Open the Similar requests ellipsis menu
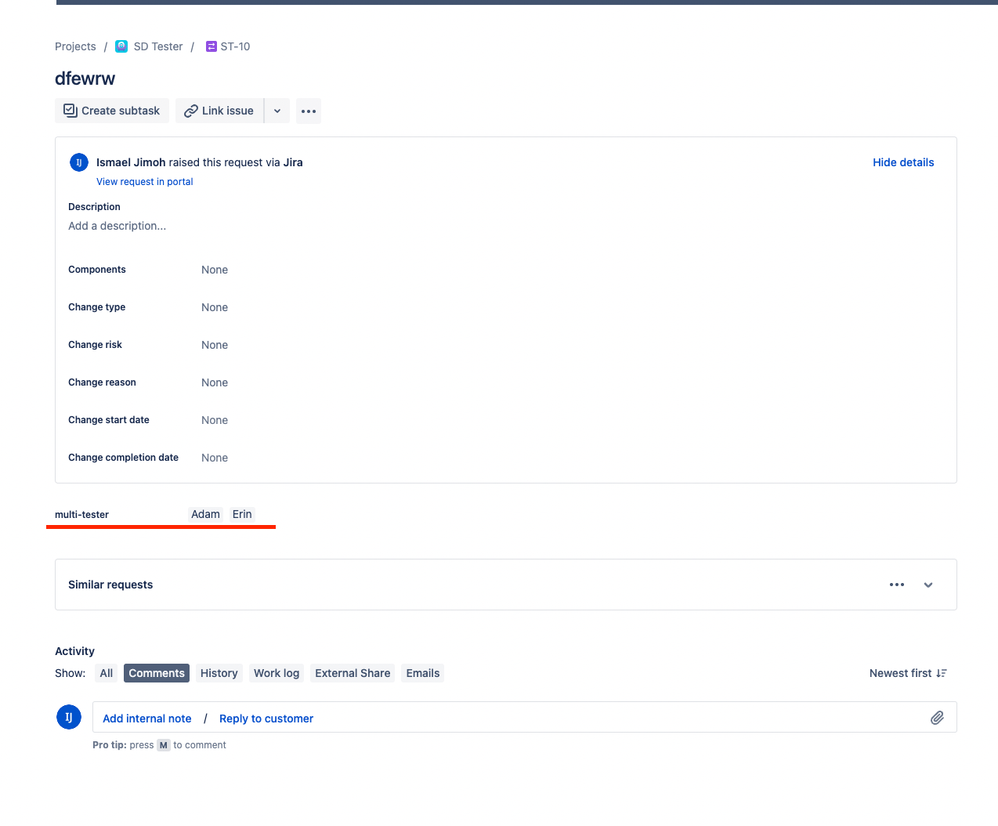The height and width of the screenshot is (826, 998). 896,584
